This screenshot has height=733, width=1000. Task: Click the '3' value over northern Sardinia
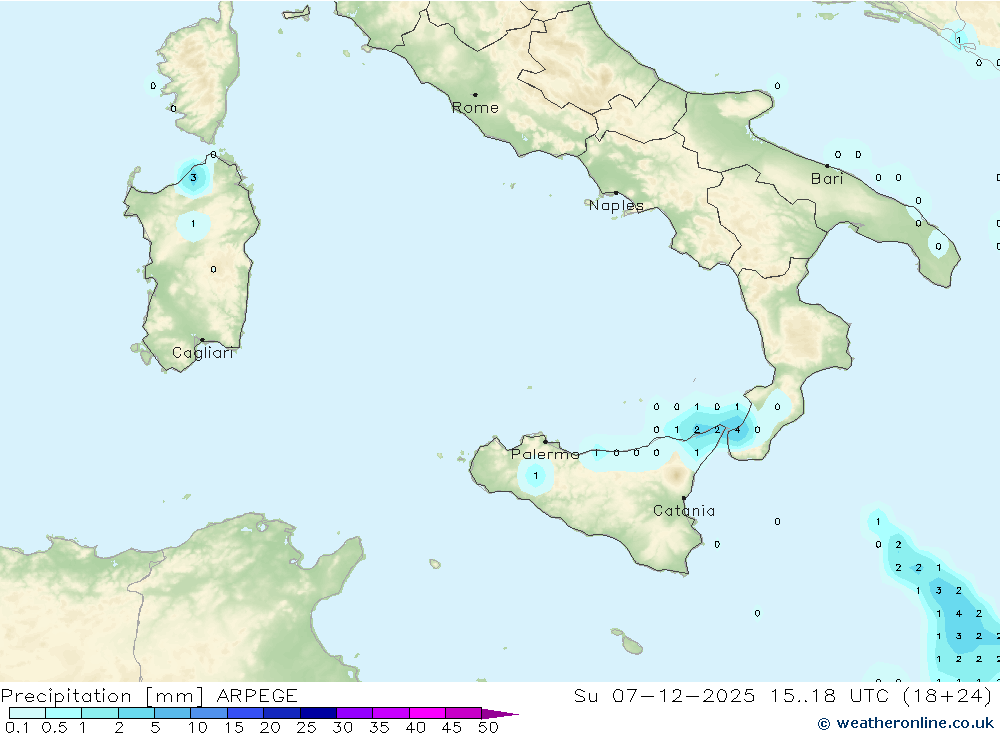pos(193,178)
